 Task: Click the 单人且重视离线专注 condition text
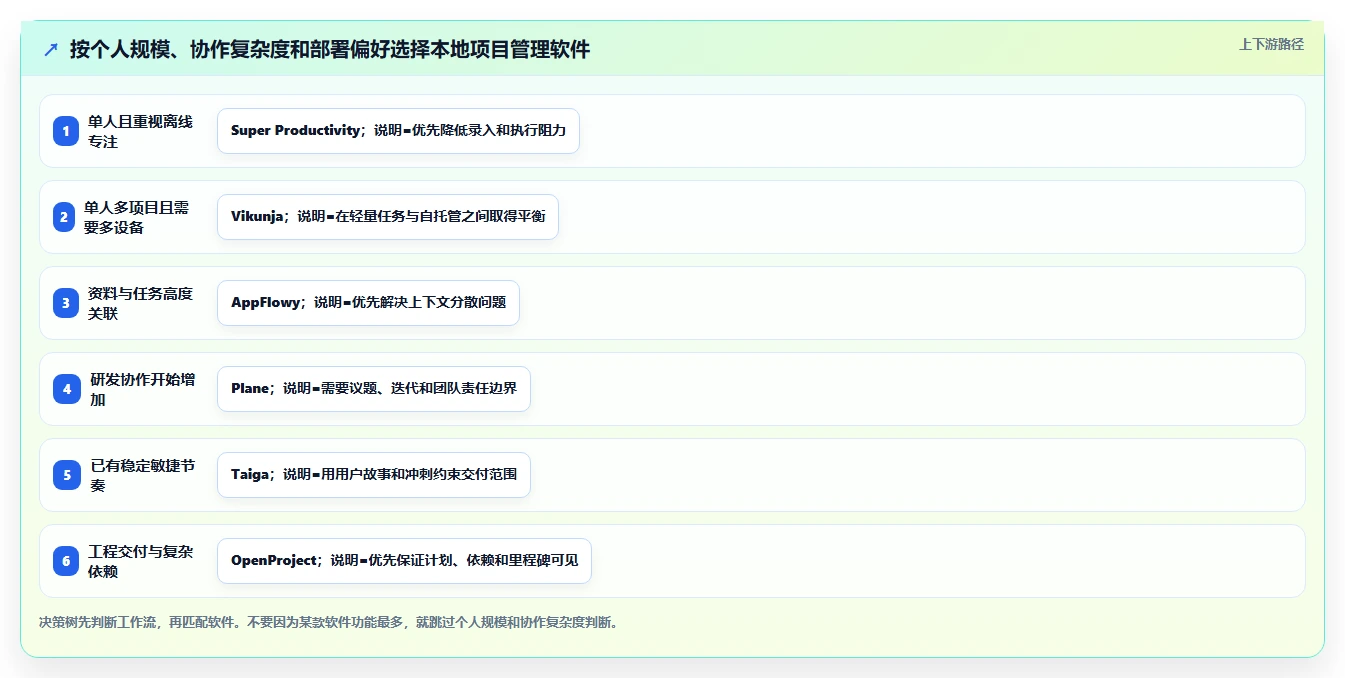140,131
